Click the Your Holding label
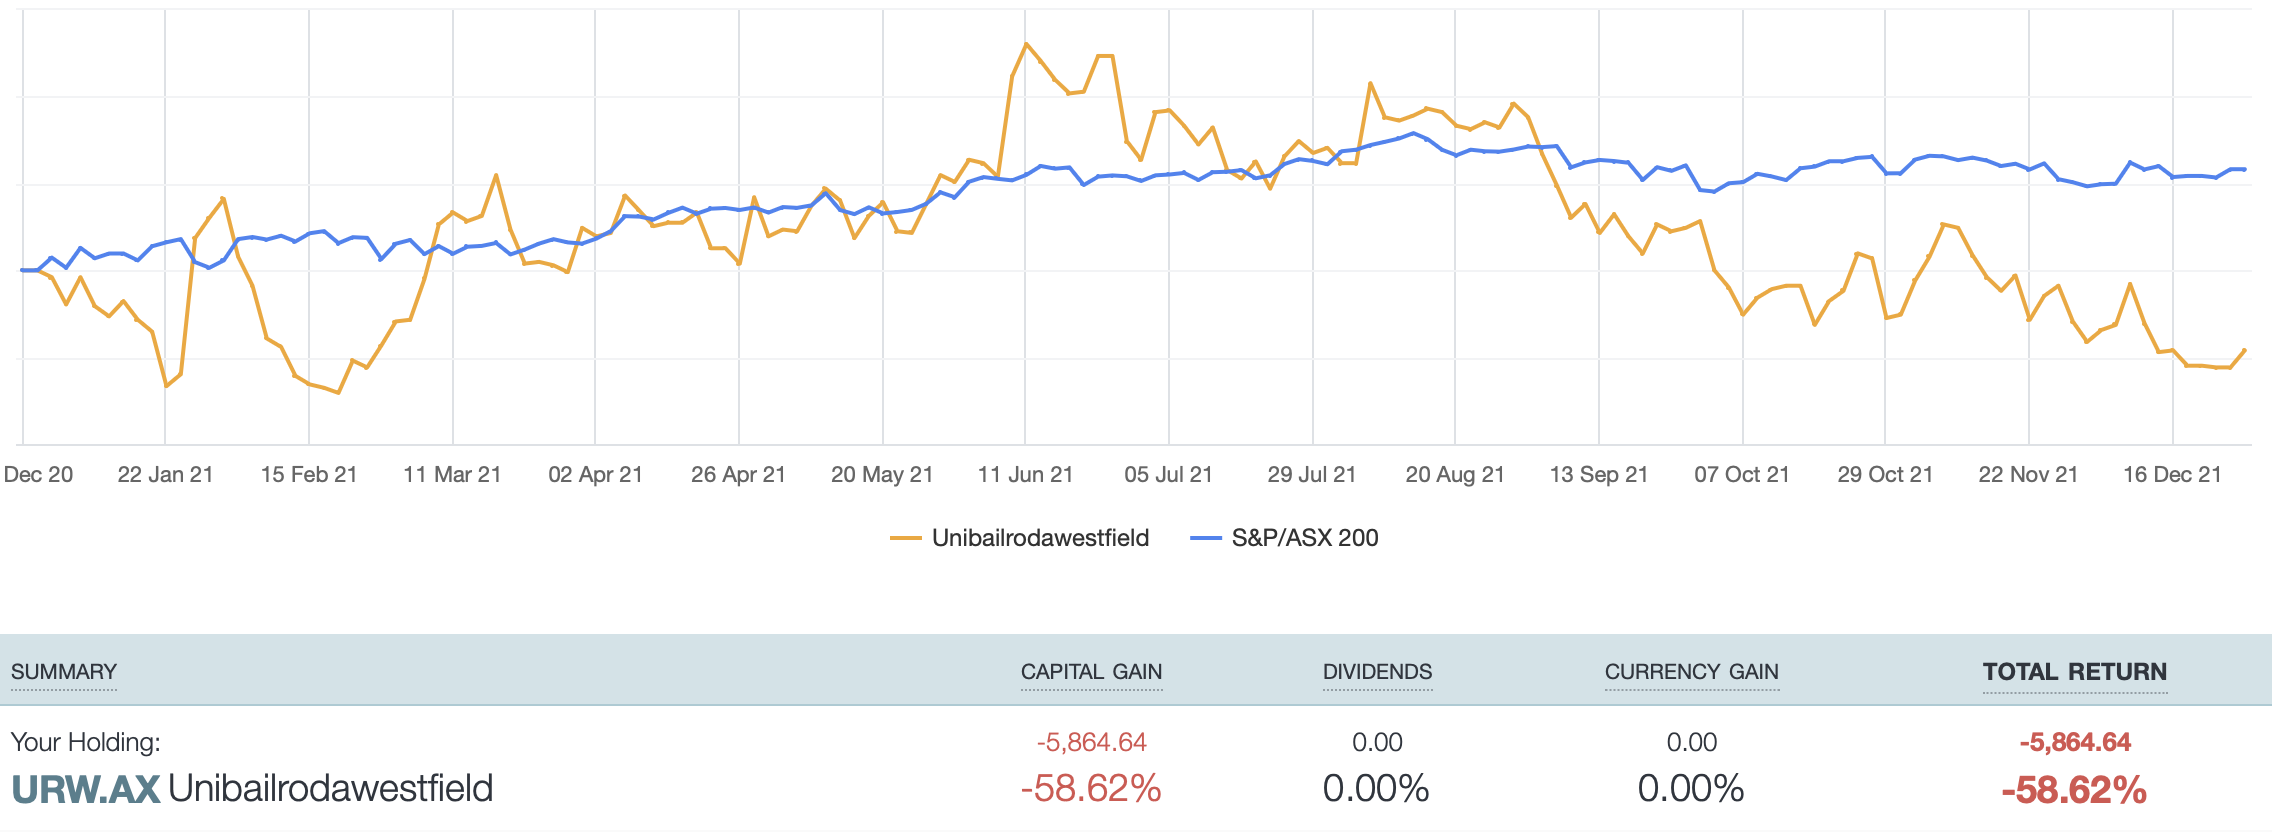2274x832 pixels. click(85, 742)
